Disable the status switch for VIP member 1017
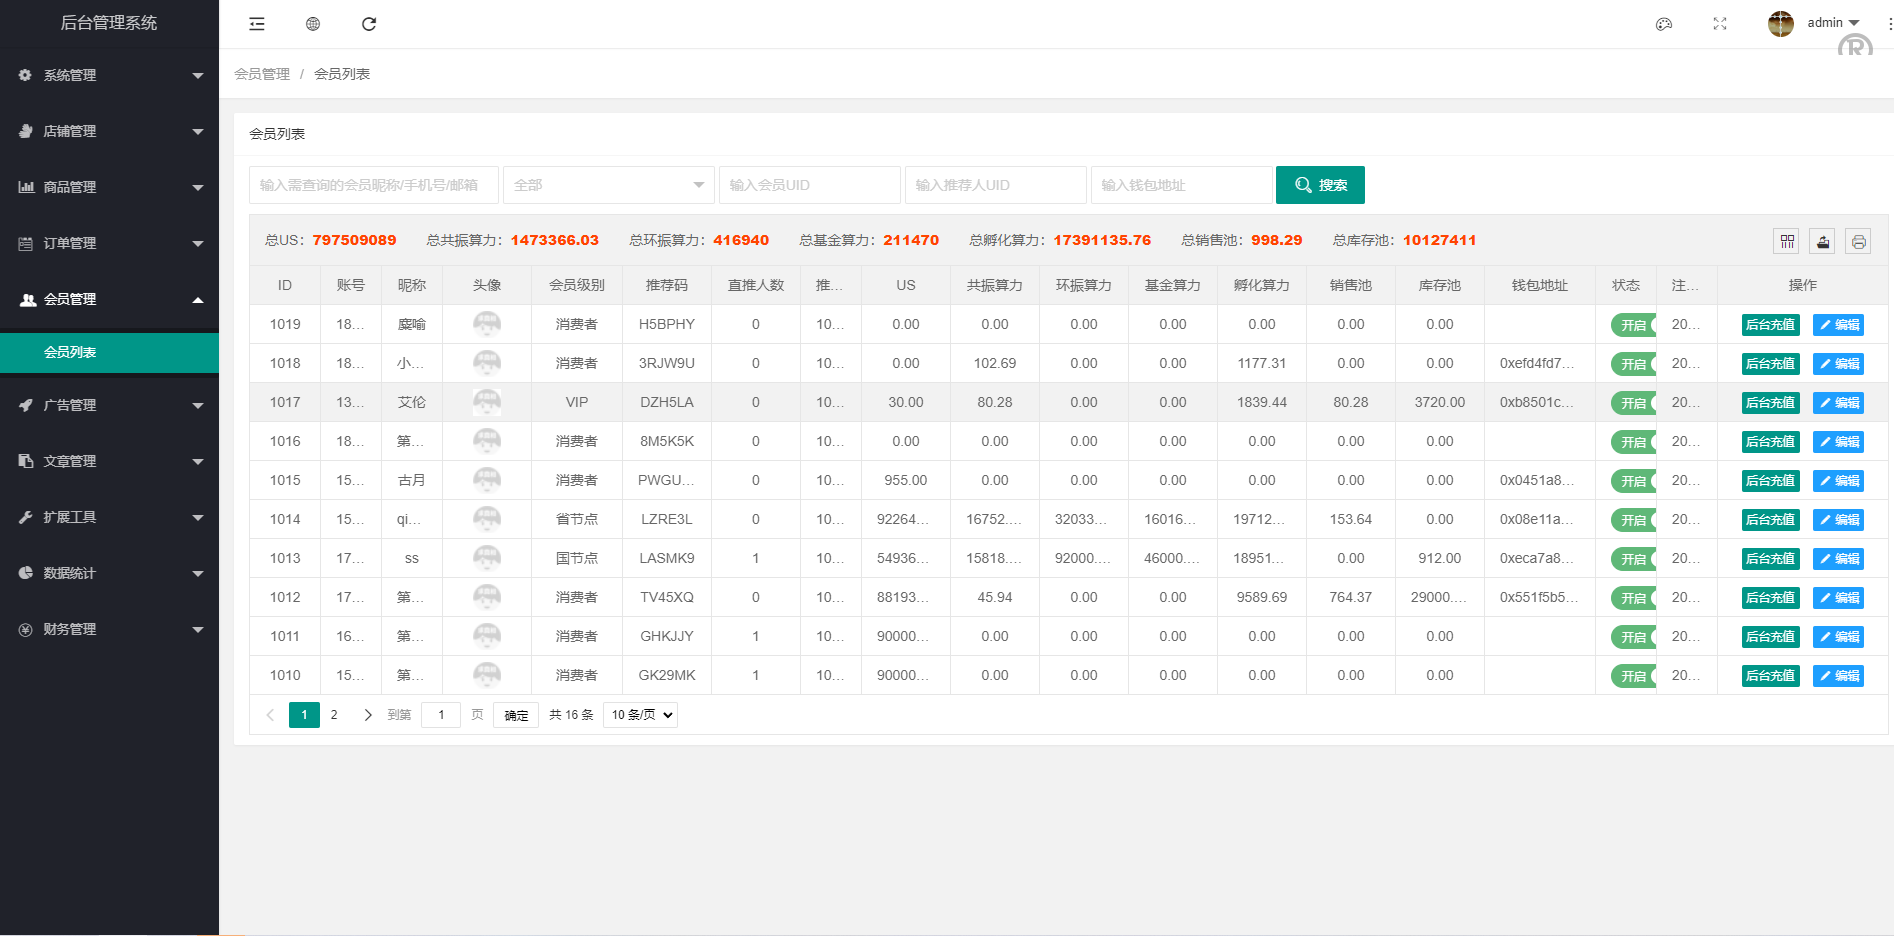Image resolution: width=1894 pixels, height=936 pixels. pyautogui.click(x=1632, y=402)
